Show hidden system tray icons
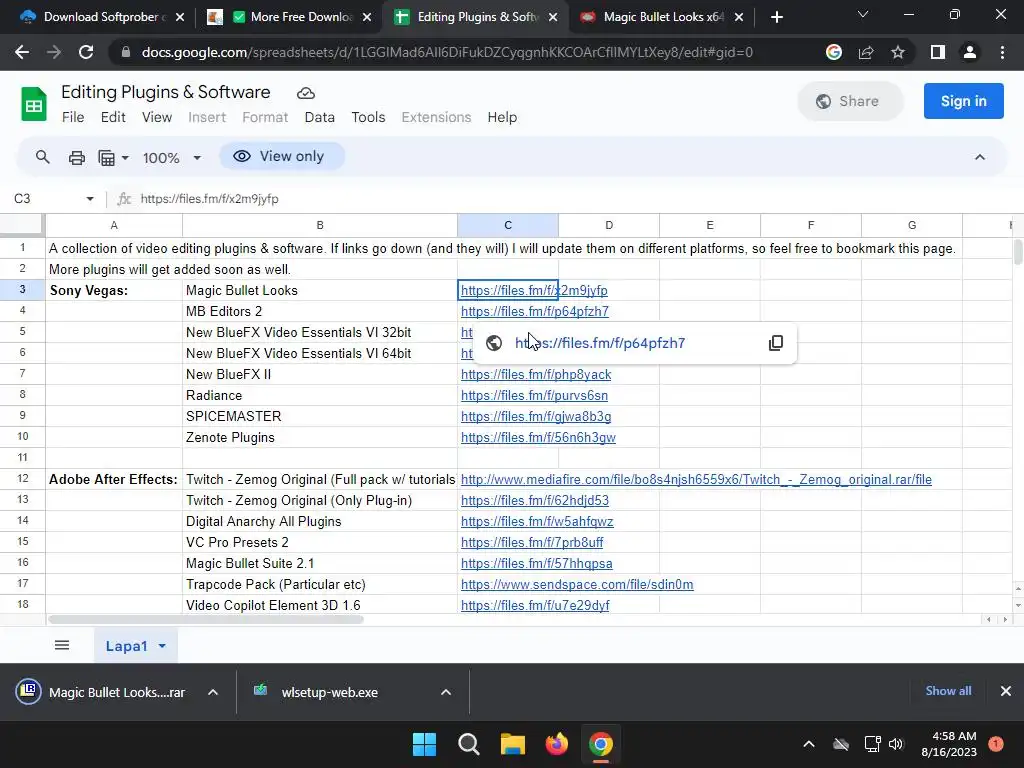 [x=808, y=744]
